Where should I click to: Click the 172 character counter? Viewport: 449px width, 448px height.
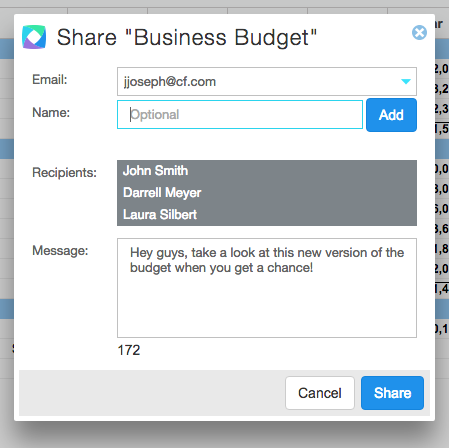pos(129,350)
